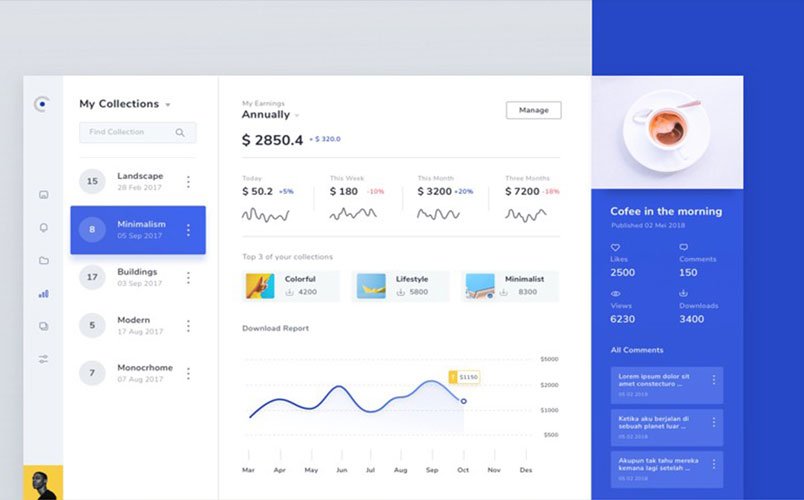Open the folder icon in sidebar
The image size is (804, 500).
(43, 261)
